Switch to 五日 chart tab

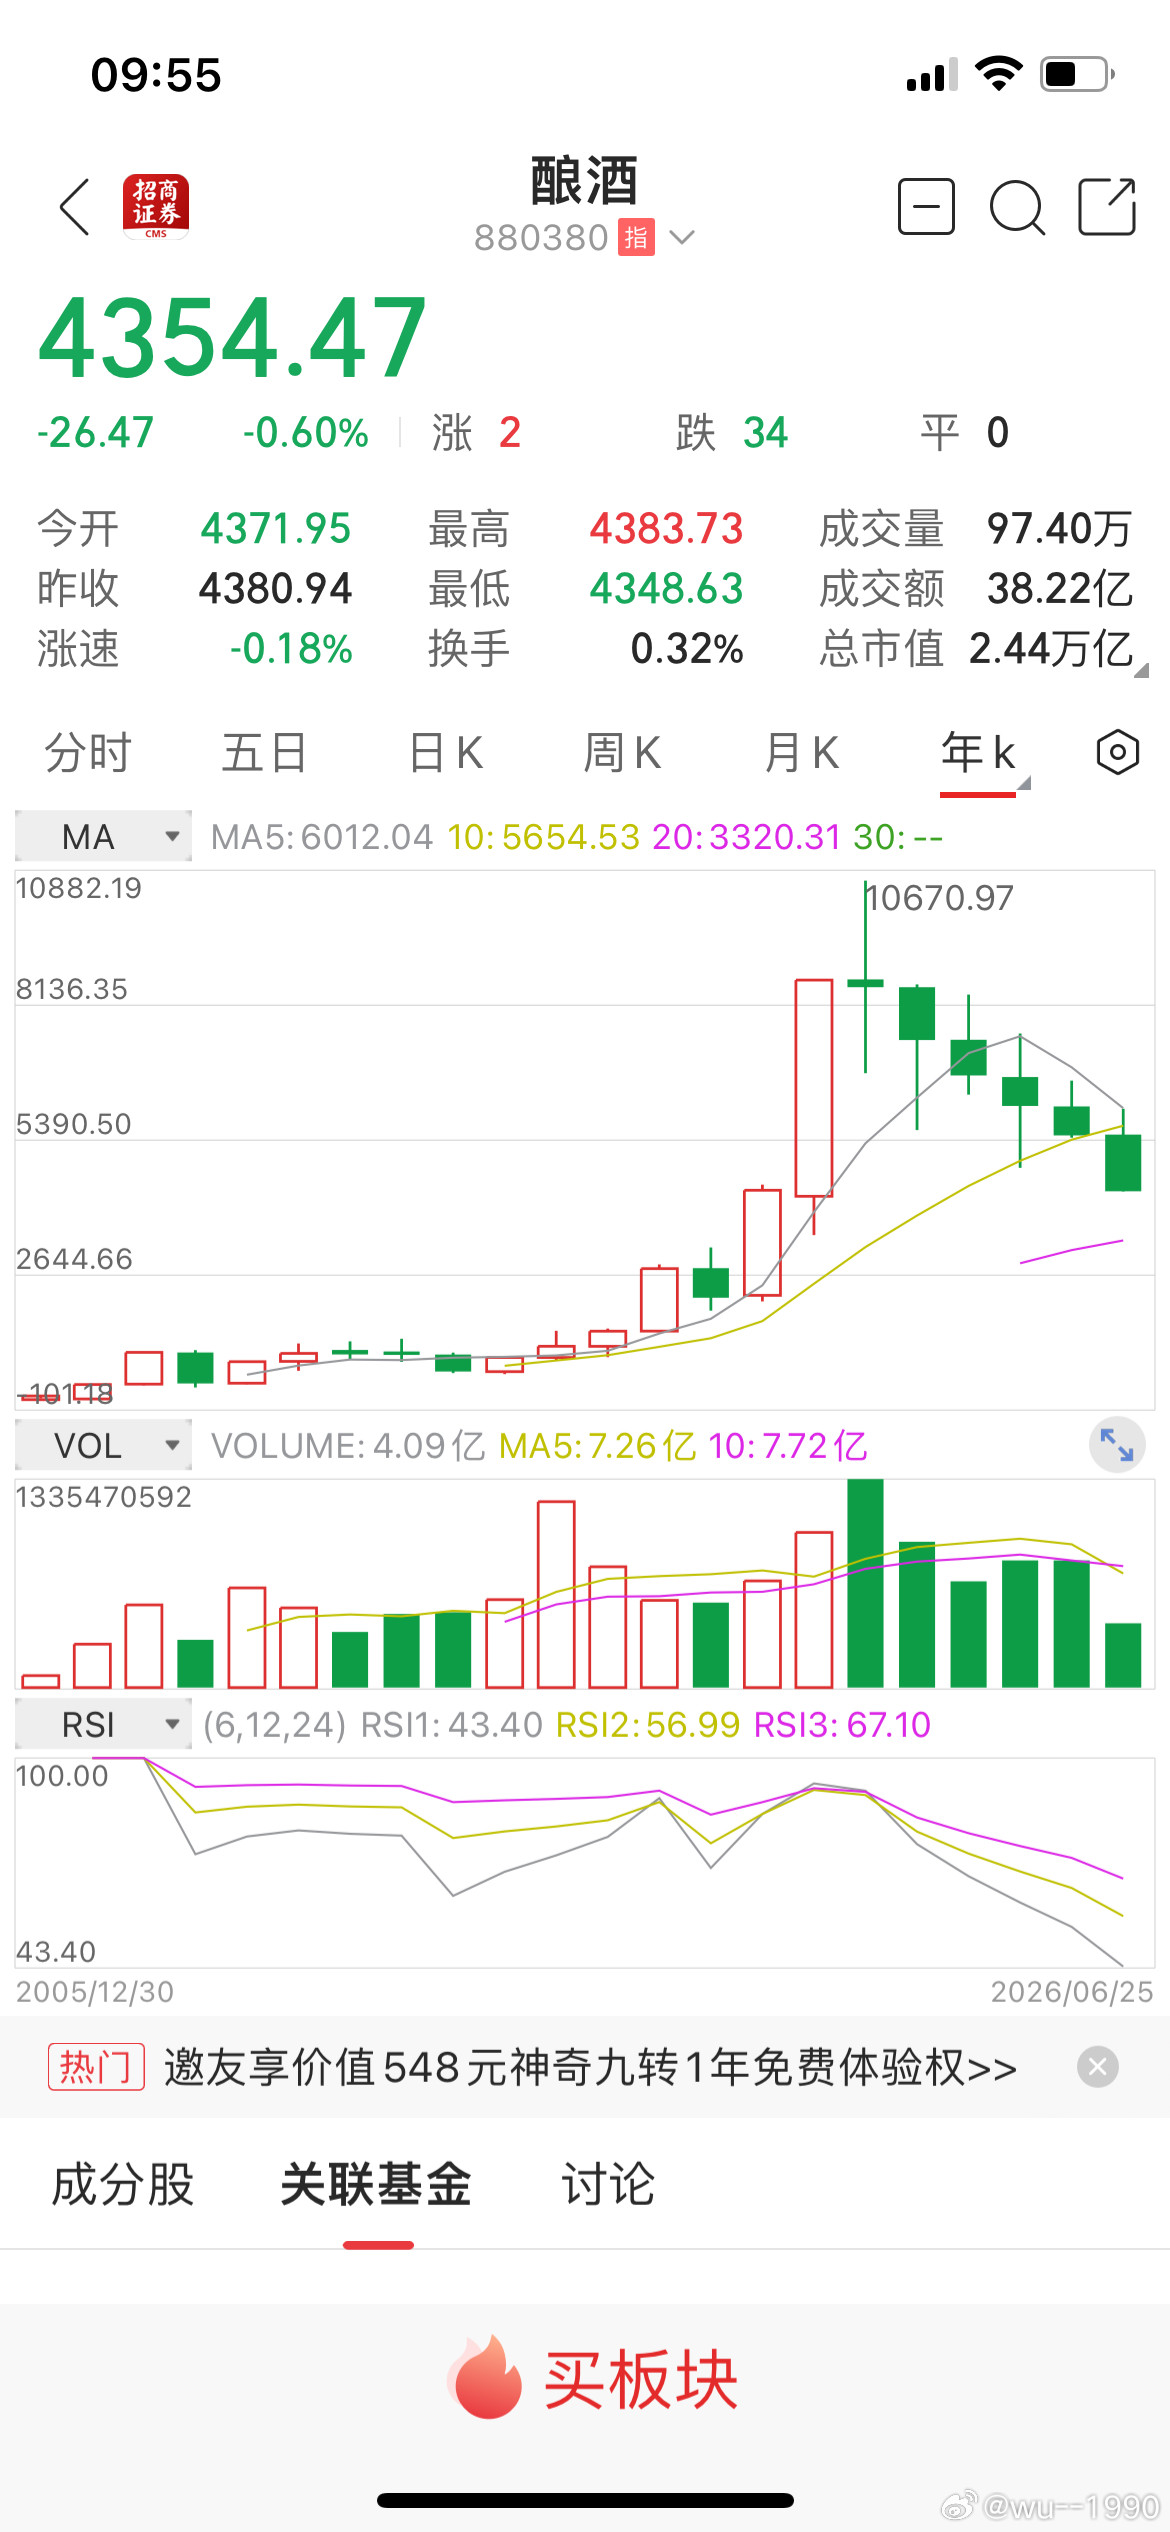coord(264,752)
